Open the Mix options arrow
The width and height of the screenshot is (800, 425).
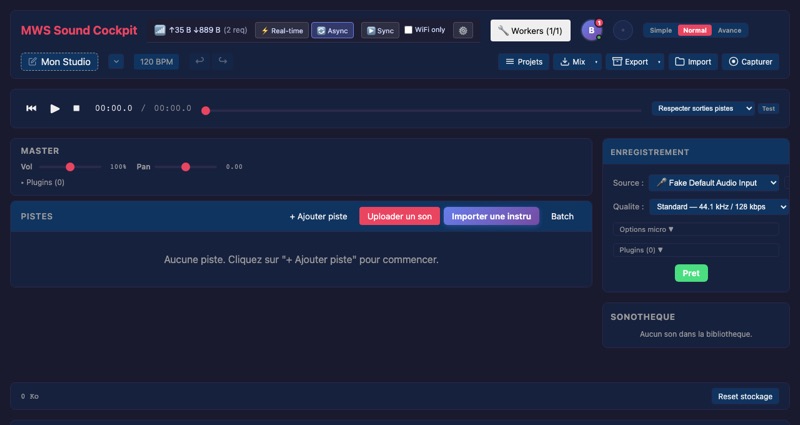[x=596, y=62]
